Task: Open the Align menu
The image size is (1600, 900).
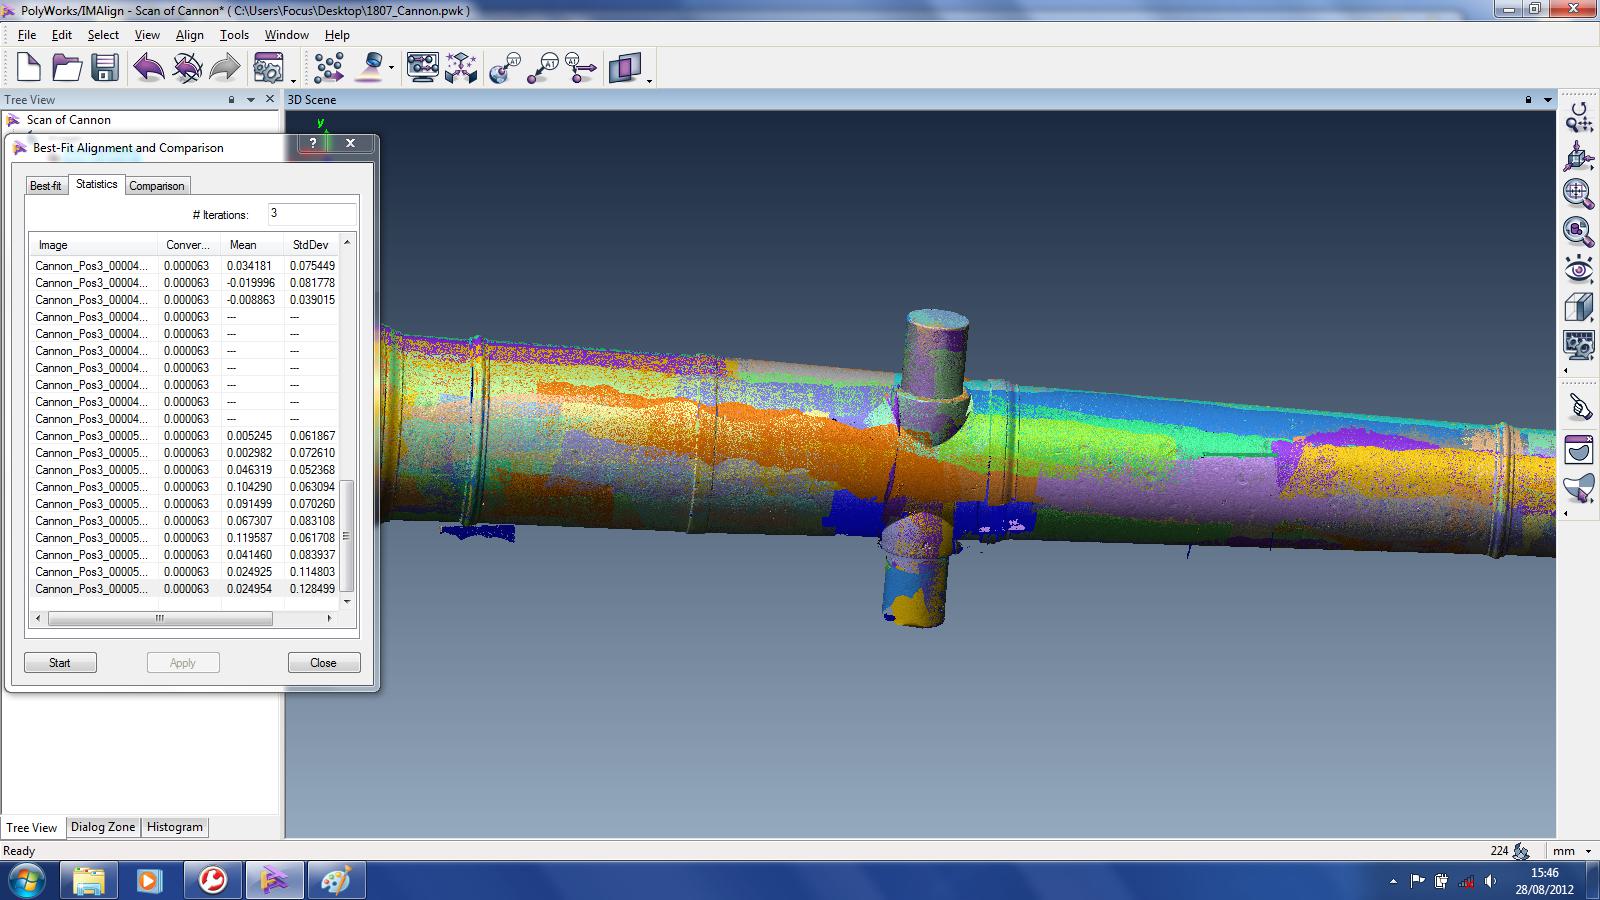Action: click(x=189, y=35)
